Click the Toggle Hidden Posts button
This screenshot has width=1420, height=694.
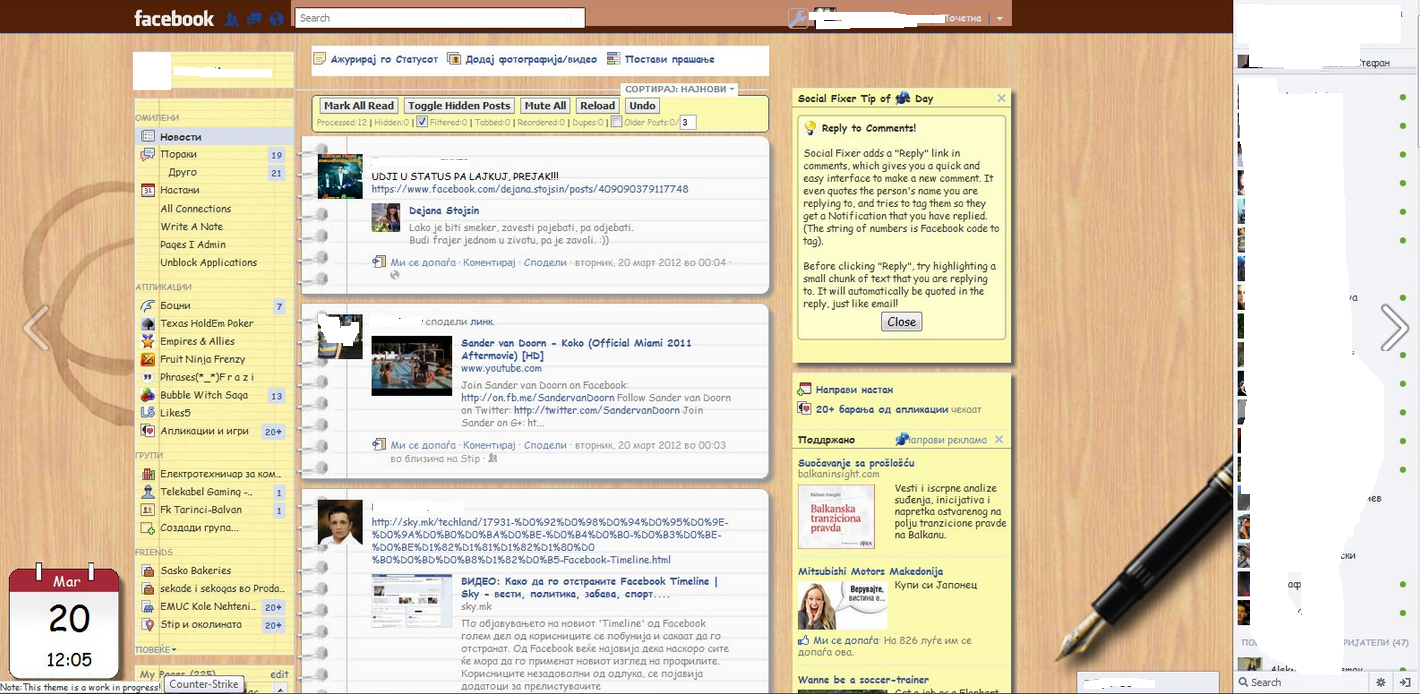[x=459, y=106]
